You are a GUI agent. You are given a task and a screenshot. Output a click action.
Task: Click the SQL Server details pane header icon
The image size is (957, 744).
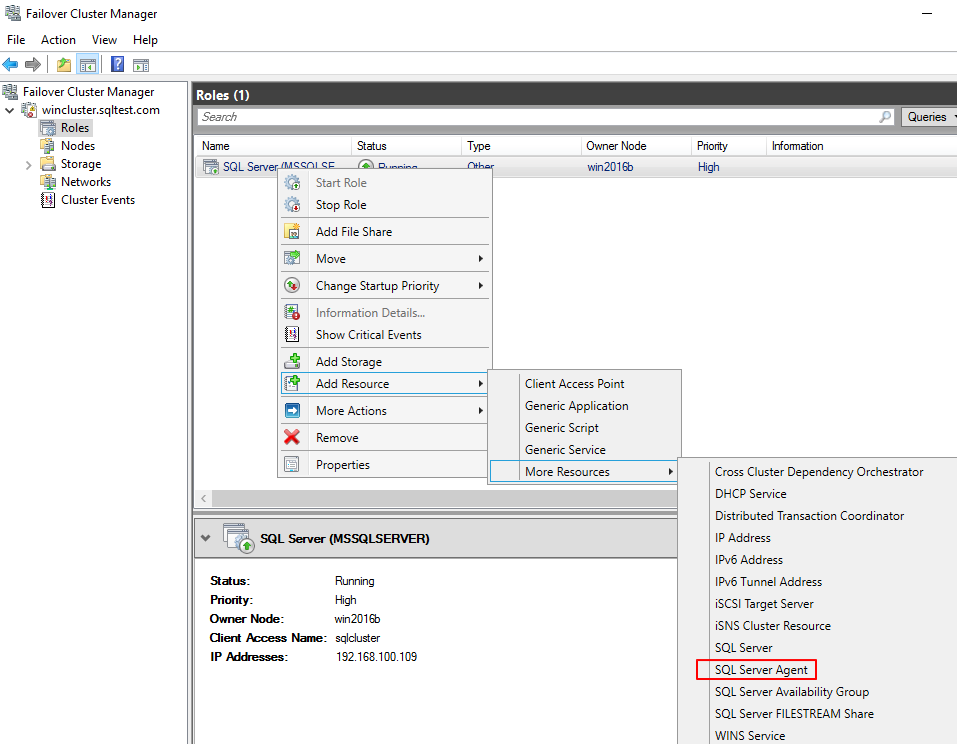coord(238,538)
